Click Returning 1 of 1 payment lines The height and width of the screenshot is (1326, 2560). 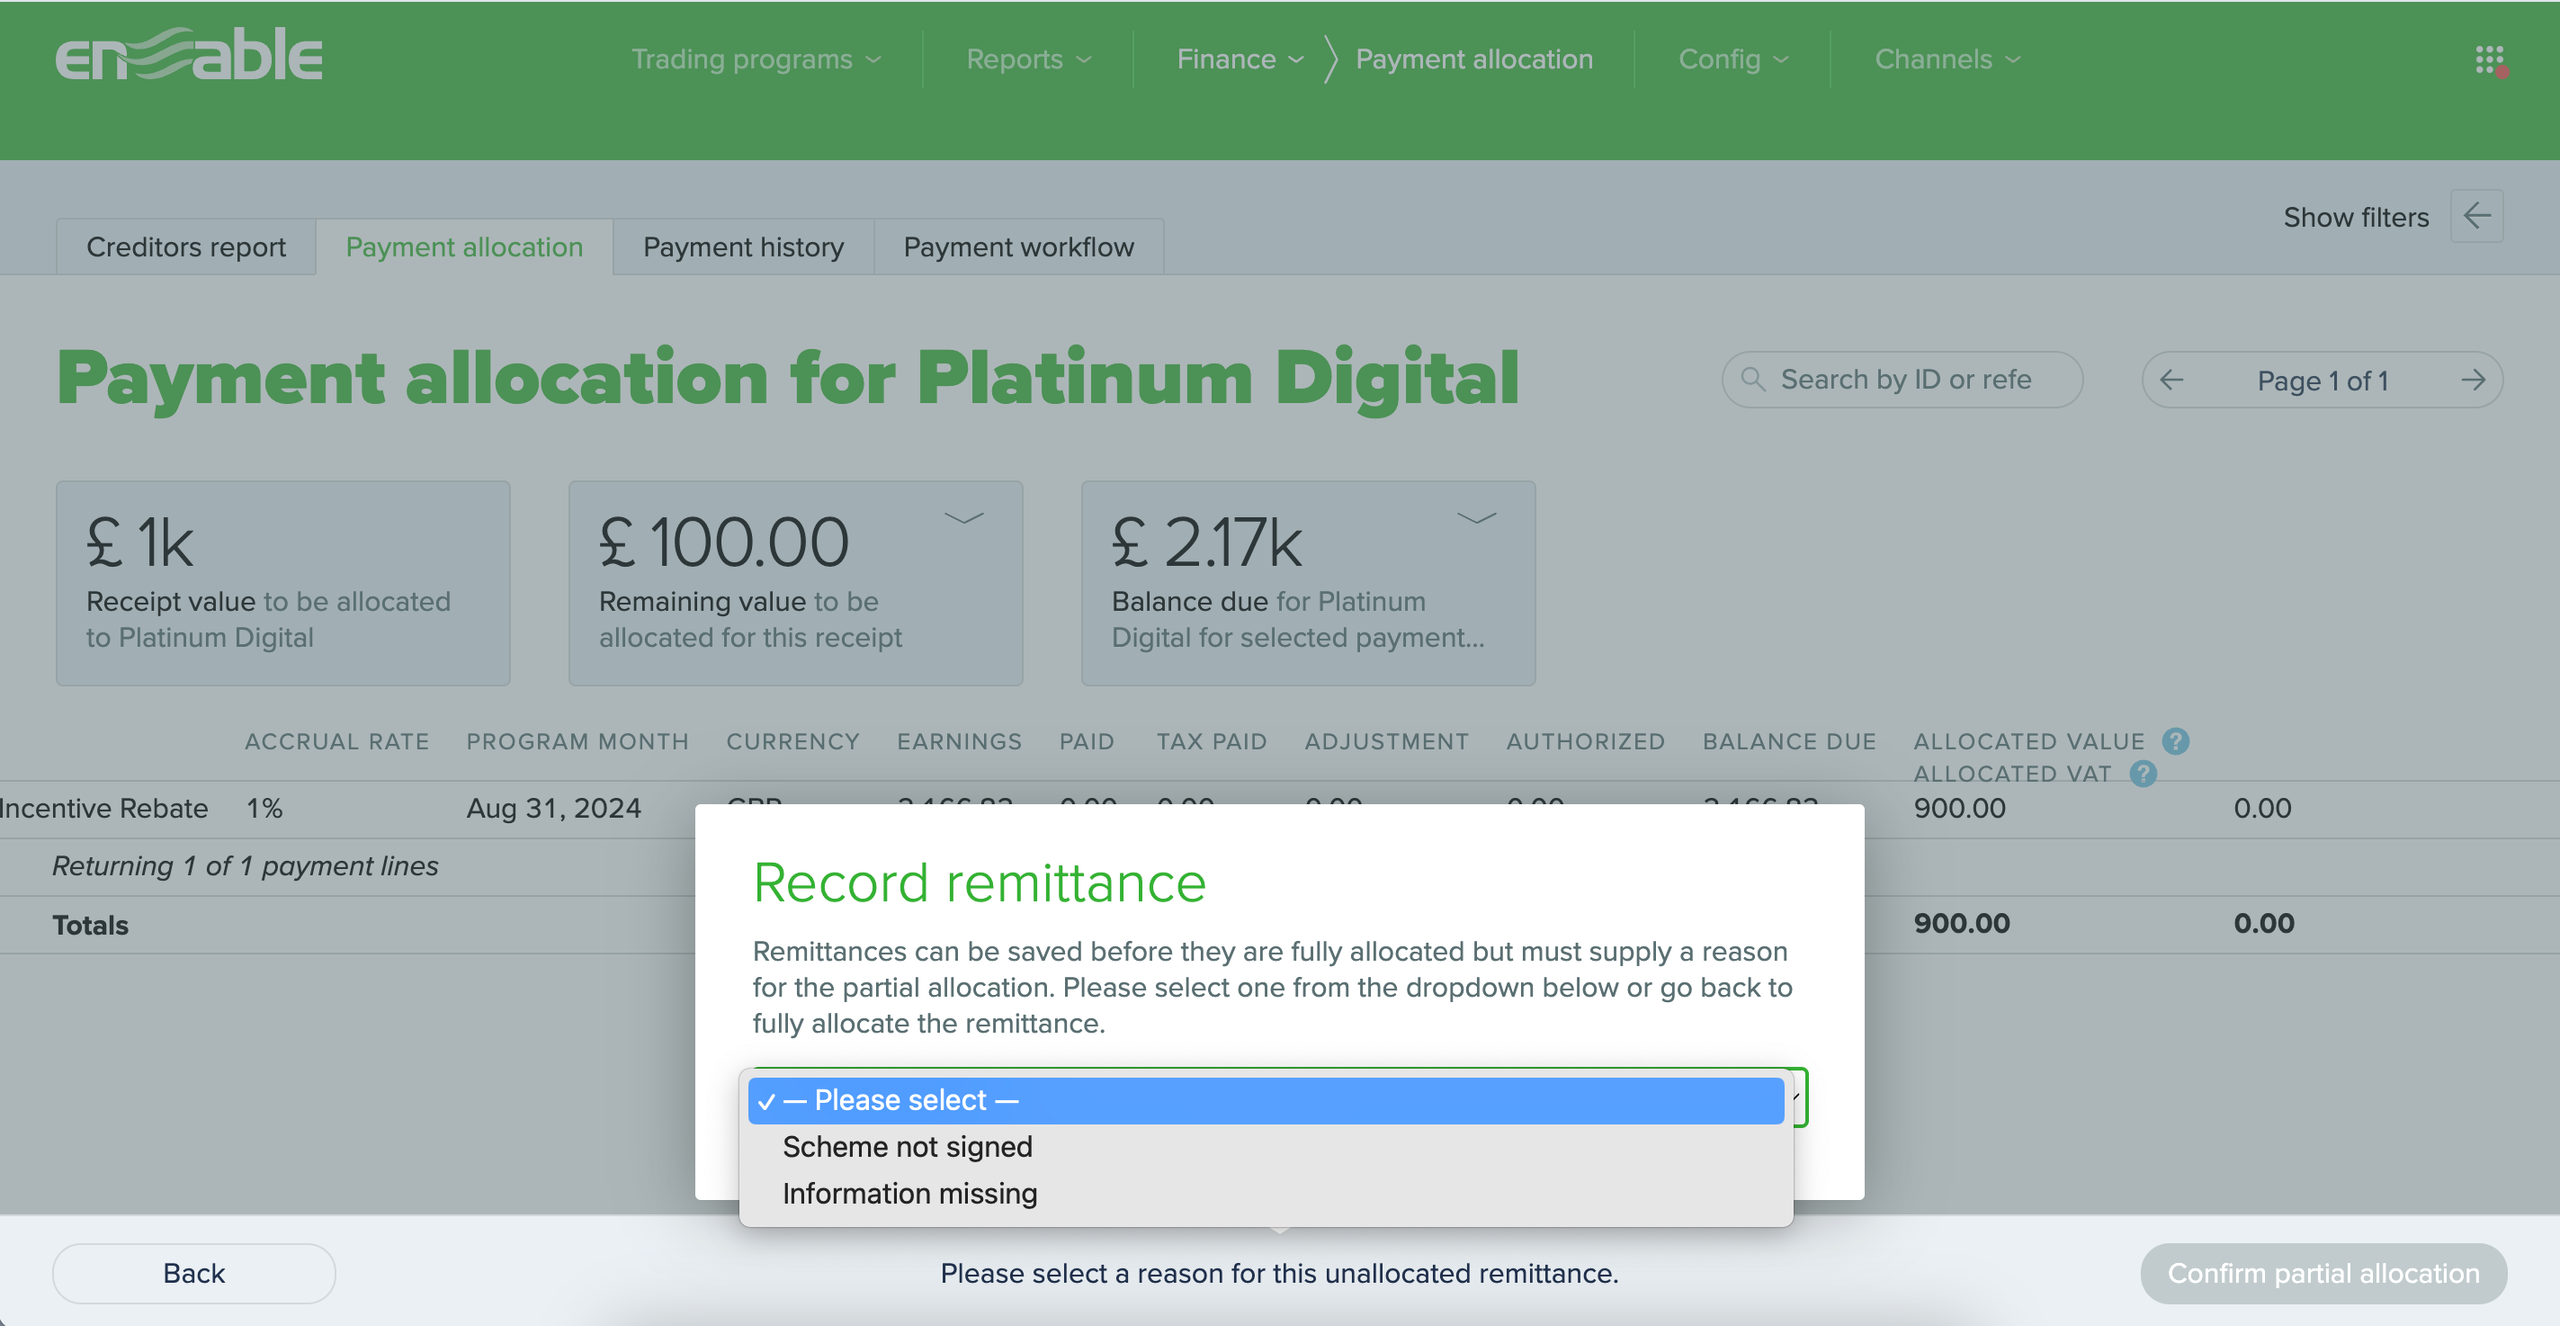point(245,866)
